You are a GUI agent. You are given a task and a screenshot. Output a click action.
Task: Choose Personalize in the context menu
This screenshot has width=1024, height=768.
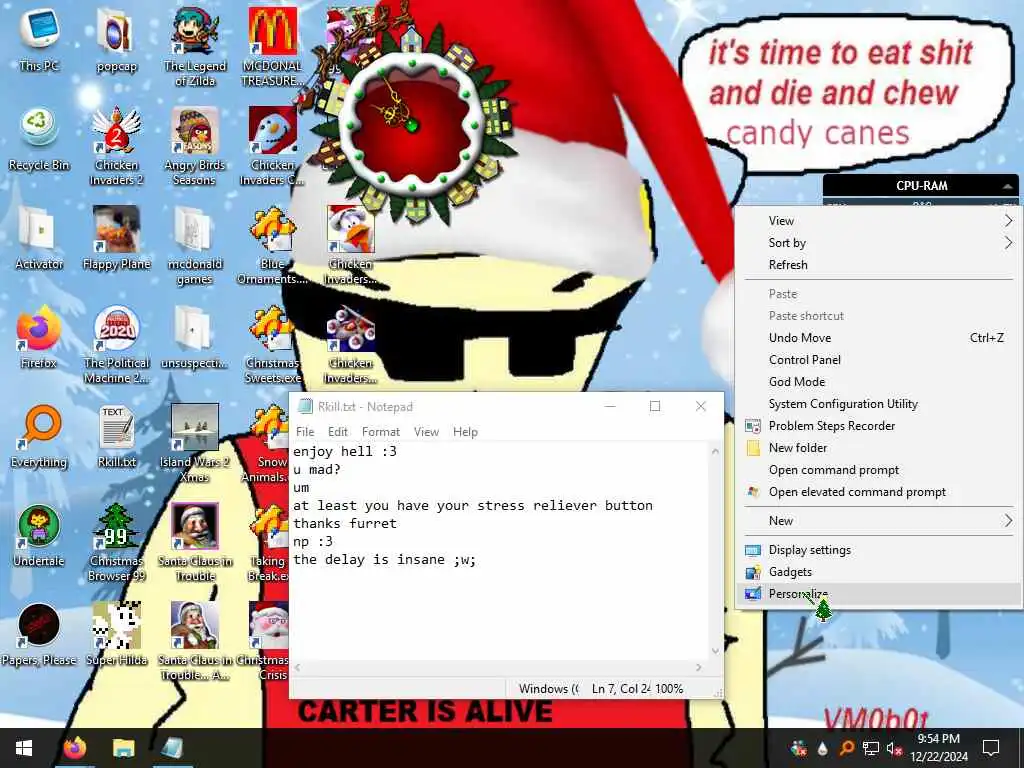click(x=878, y=594)
